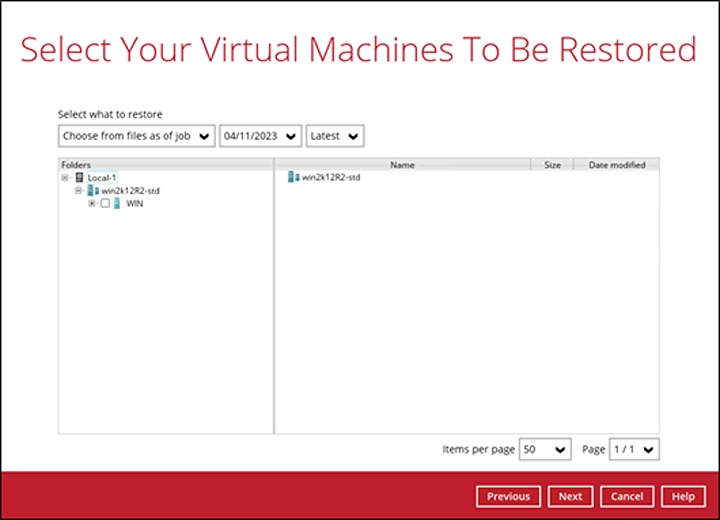Sort list by Date modified column header
The height and width of the screenshot is (520, 720).
click(616, 165)
